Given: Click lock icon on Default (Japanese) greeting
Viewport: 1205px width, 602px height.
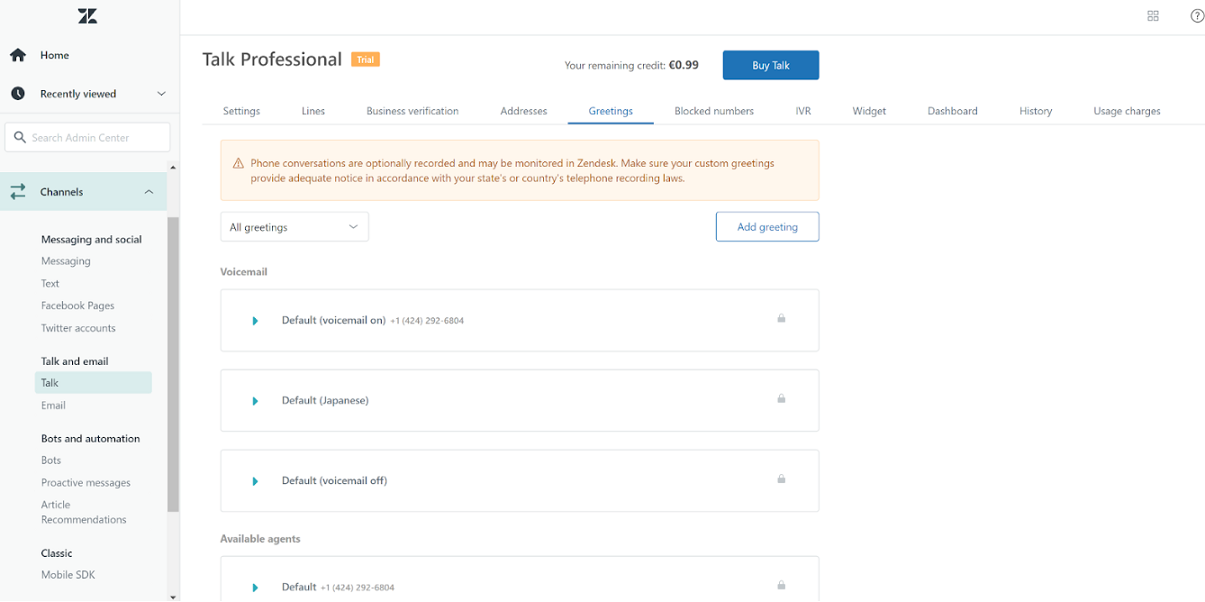Looking at the screenshot, I should (x=781, y=399).
